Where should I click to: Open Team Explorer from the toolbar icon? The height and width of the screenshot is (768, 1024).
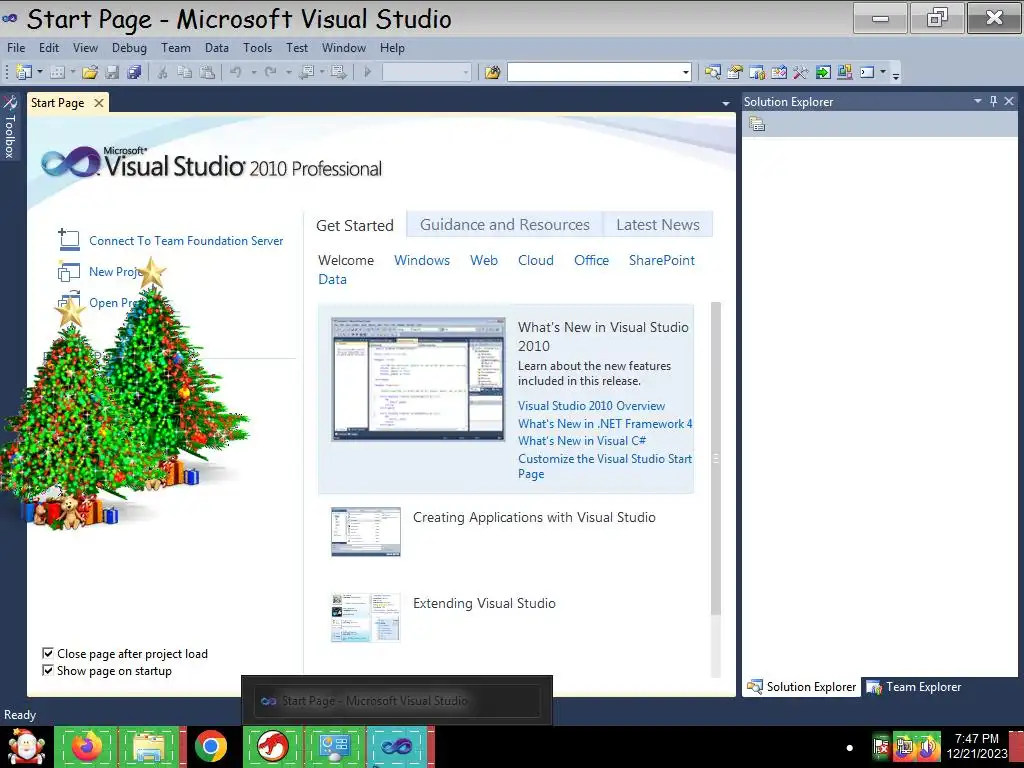[x=757, y=72]
